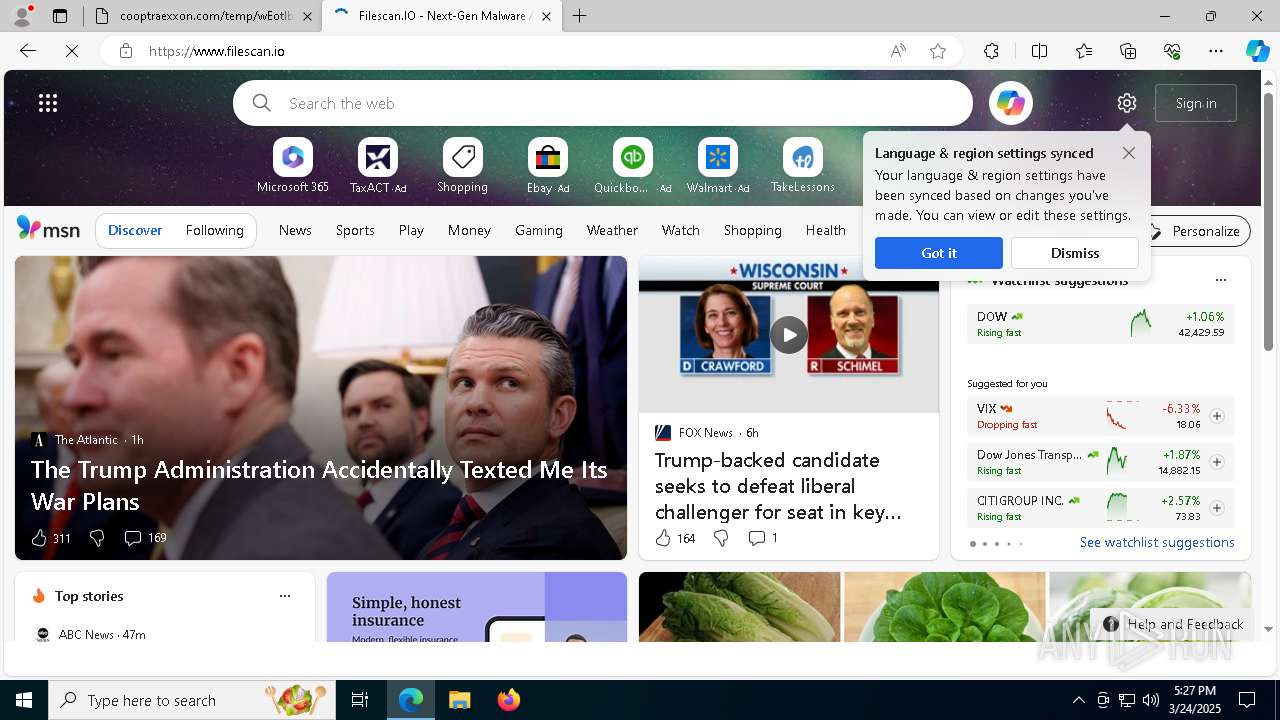Open the DOW stock row
1280x720 pixels.
(x=1101, y=324)
